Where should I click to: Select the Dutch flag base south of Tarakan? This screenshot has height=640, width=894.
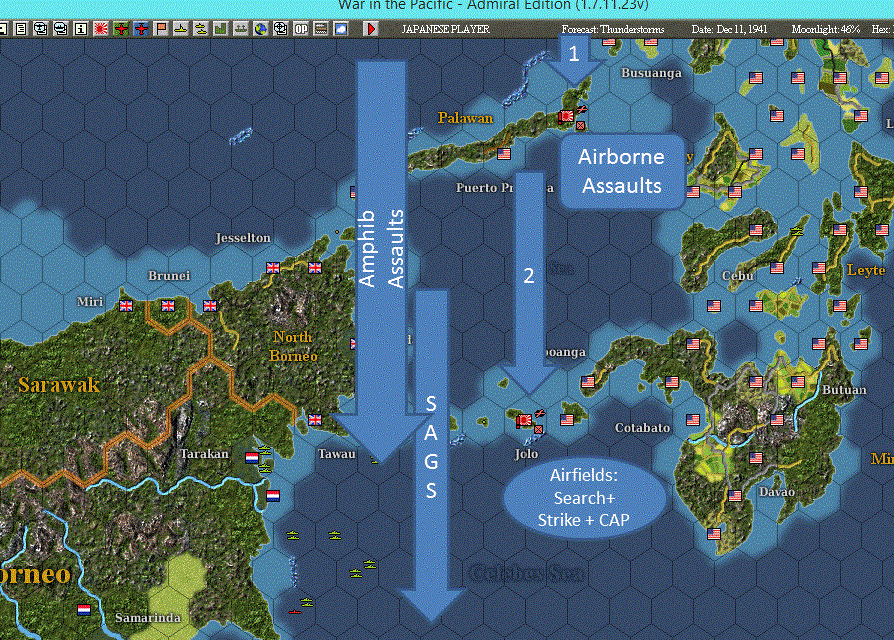pyautogui.click(x=273, y=496)
